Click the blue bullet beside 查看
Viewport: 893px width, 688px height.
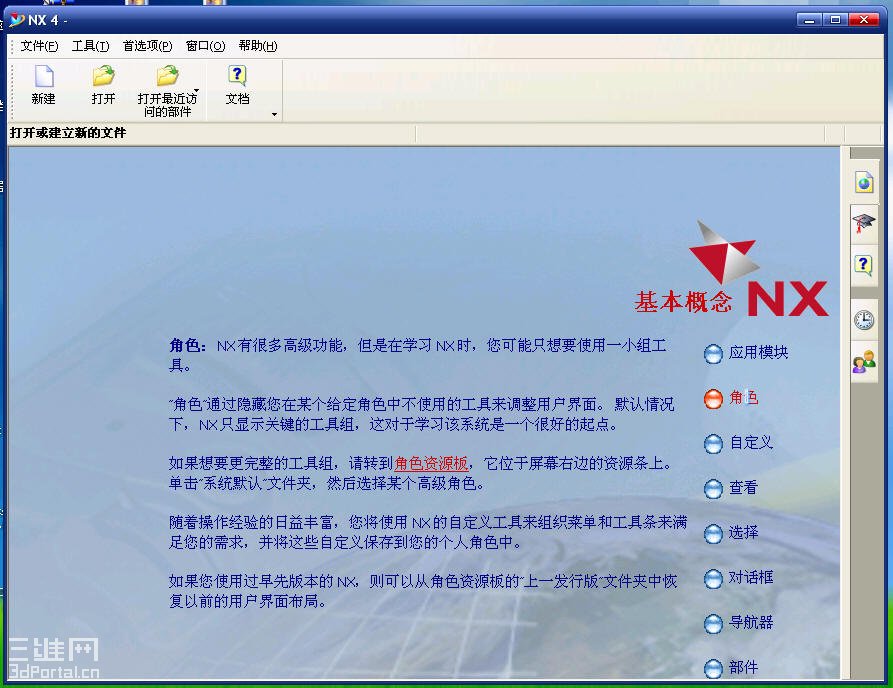[x=713, y=489]
